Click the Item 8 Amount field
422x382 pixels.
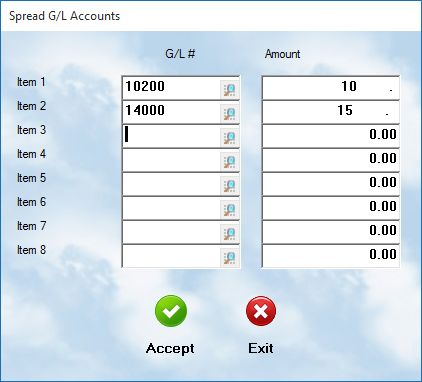coord(330,255)
